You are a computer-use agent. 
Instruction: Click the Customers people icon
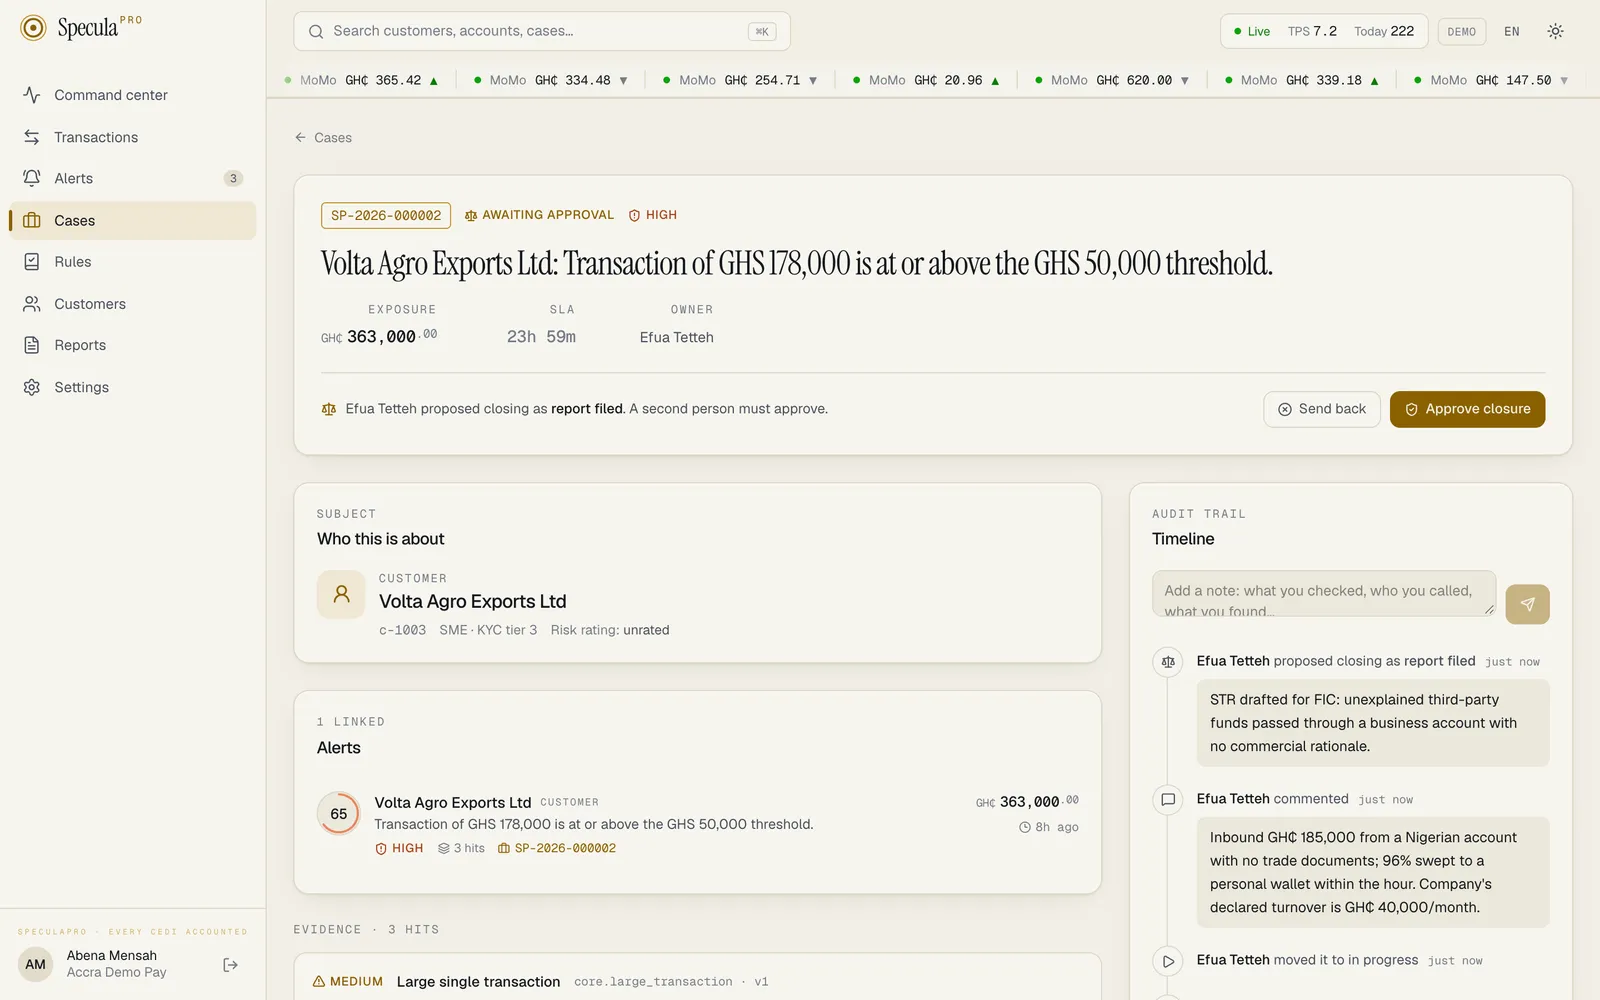coord(32,304)
